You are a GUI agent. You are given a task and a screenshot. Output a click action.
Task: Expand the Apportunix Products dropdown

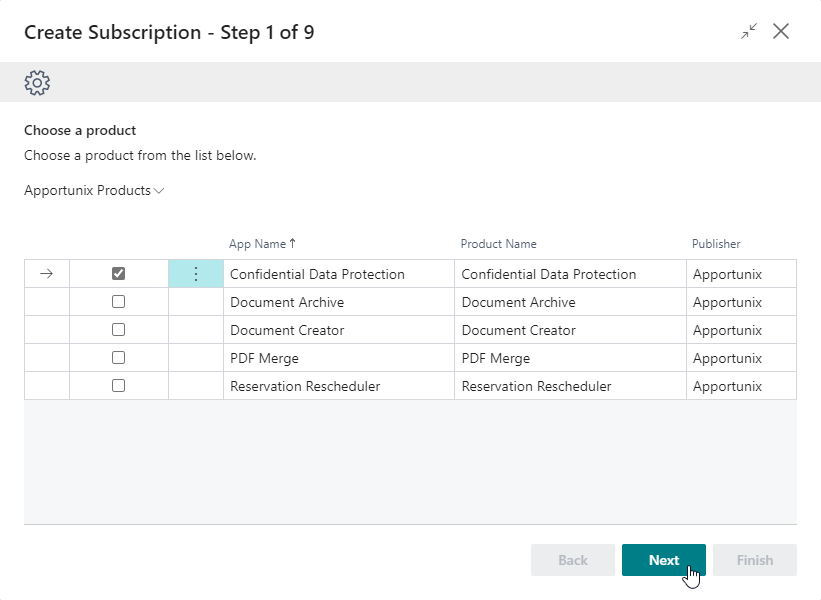click(94, 190)
